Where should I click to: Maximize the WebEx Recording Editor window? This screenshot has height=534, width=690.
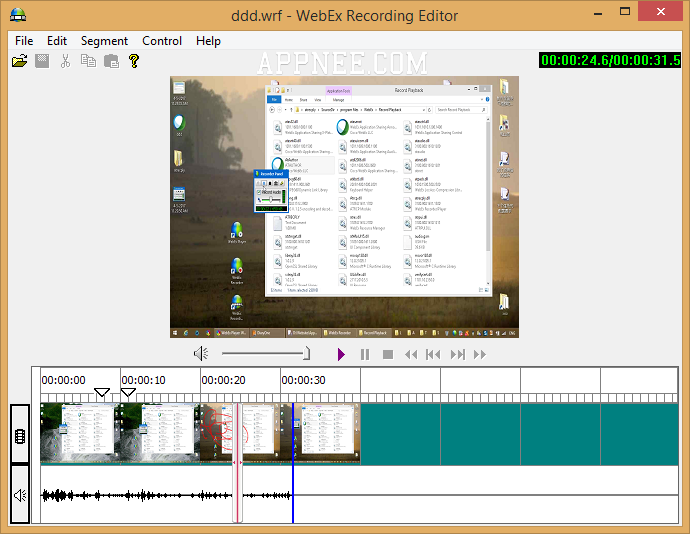(625, 12)
